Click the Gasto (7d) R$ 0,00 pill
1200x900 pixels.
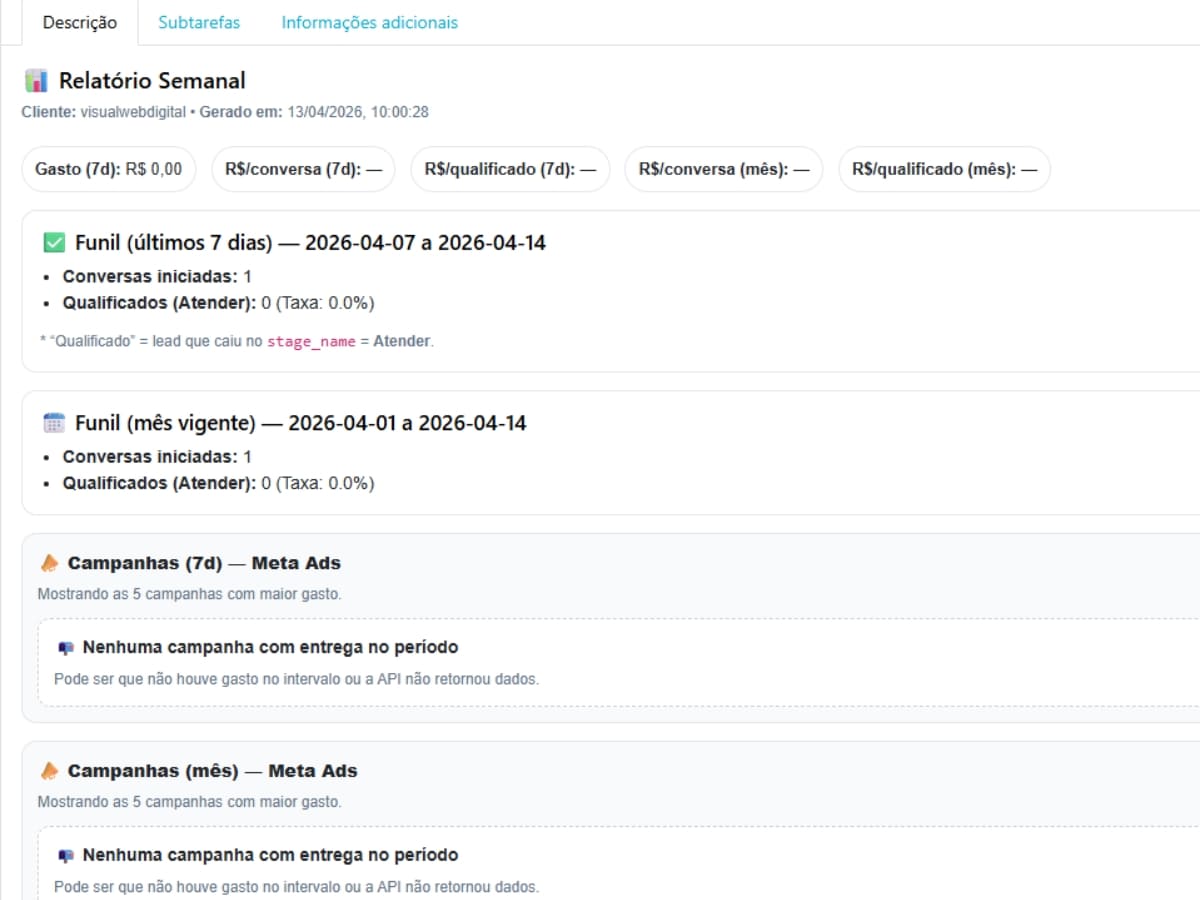pos(109,169)
